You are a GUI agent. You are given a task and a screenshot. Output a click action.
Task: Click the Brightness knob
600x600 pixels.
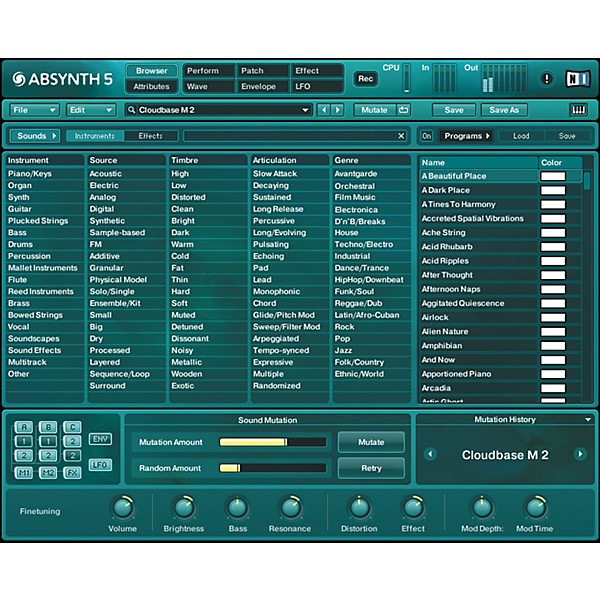point(184,507)
